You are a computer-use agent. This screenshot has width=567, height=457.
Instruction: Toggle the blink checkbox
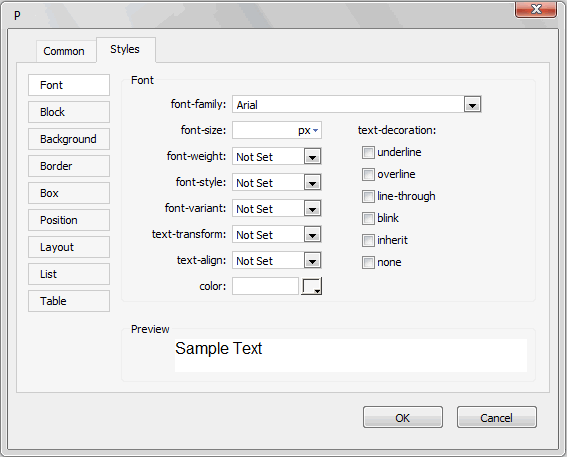pyautogui.click(x=368, y=218)
